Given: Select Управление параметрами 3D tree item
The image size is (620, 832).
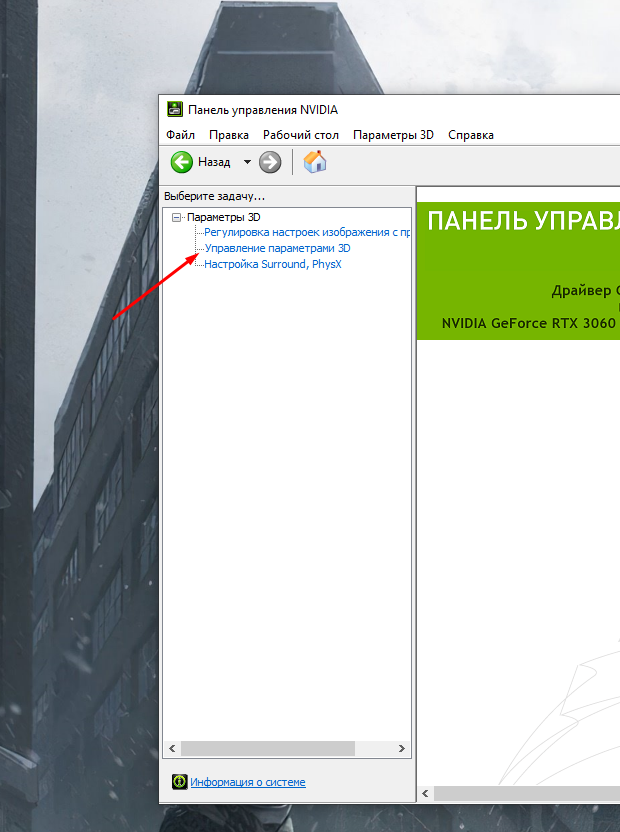Looking at the screenshot, I should [278, 248].
